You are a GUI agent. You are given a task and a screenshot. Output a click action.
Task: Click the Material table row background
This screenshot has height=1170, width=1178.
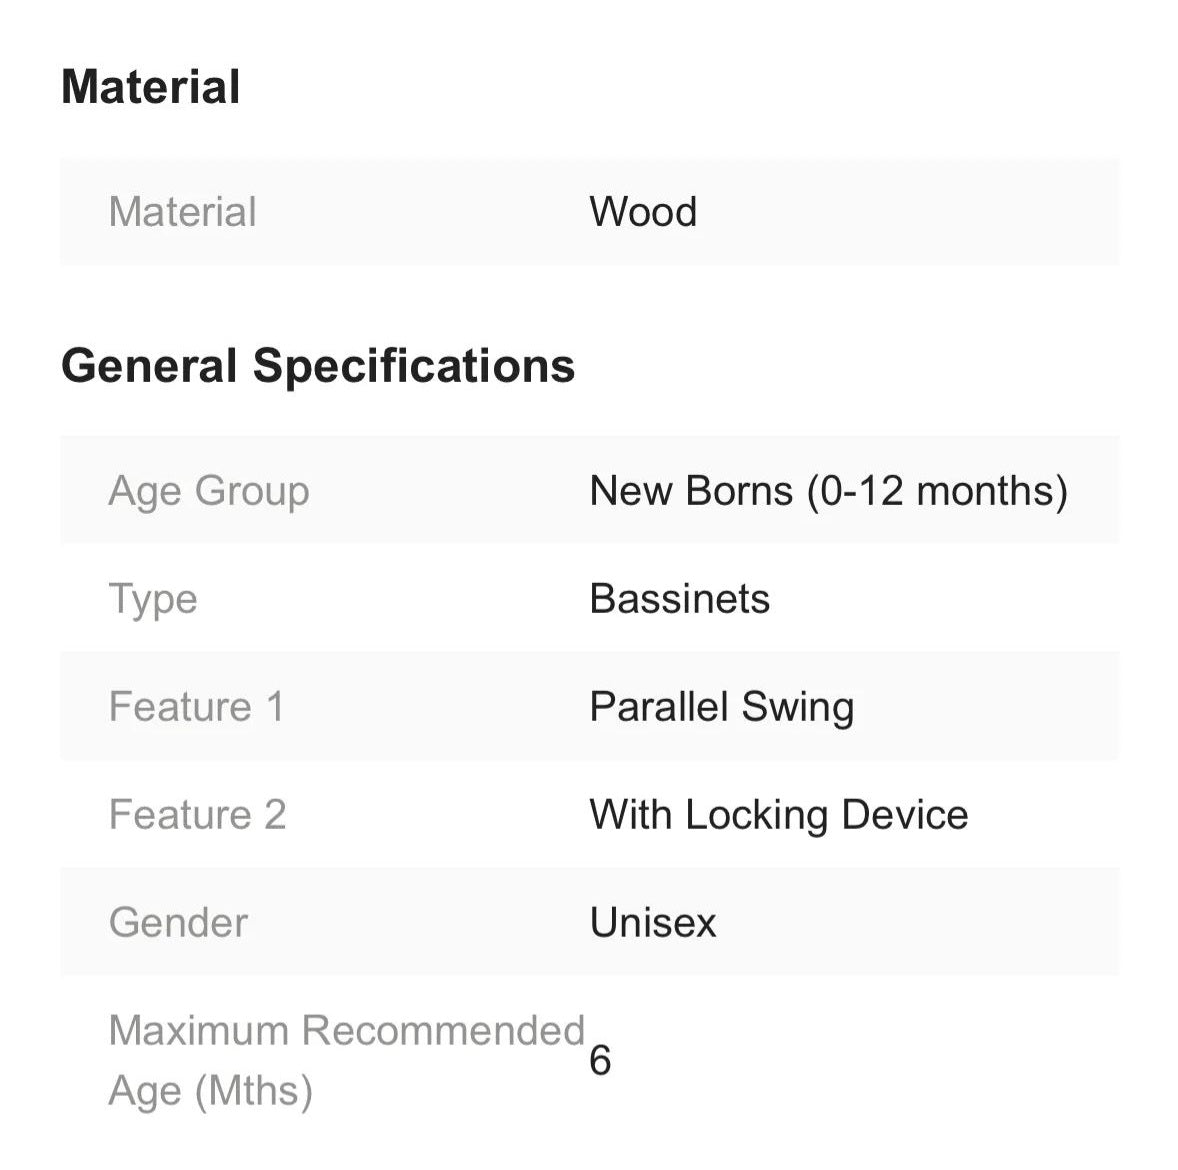(x=590, y=212)
